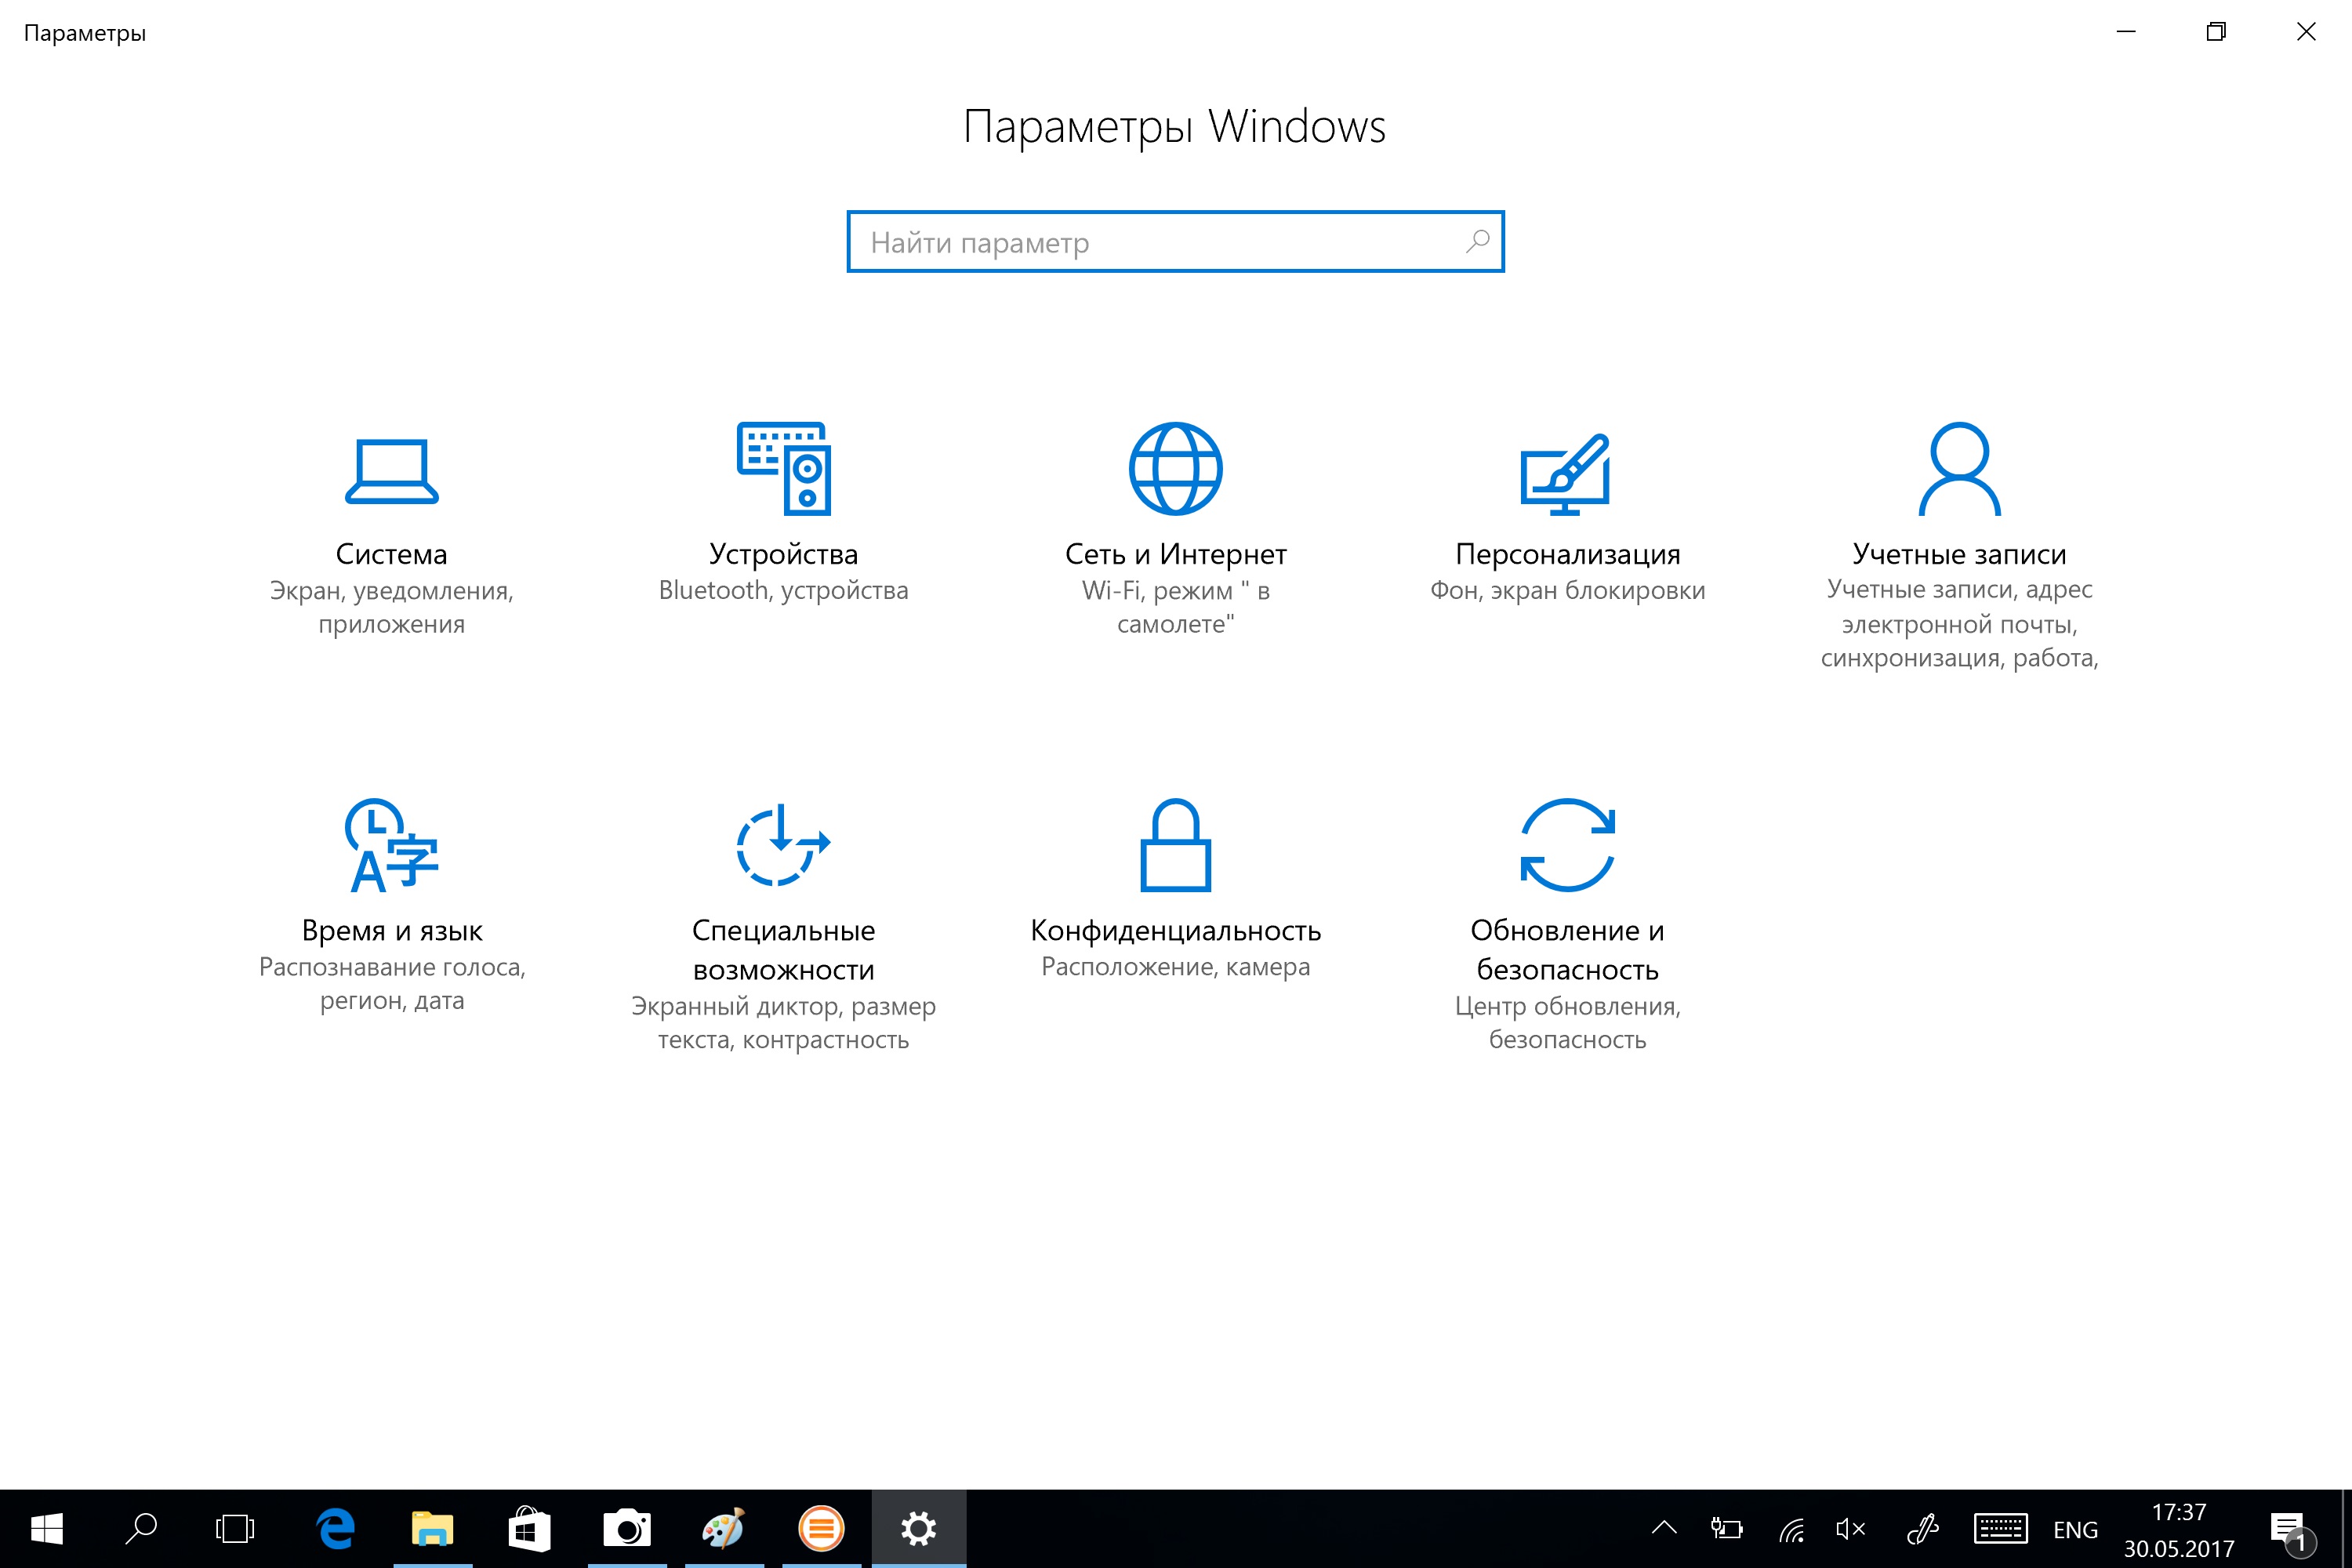Open taskbar search magnifier
This screenshot has width=2352, height=1568.
point(141,1529)
